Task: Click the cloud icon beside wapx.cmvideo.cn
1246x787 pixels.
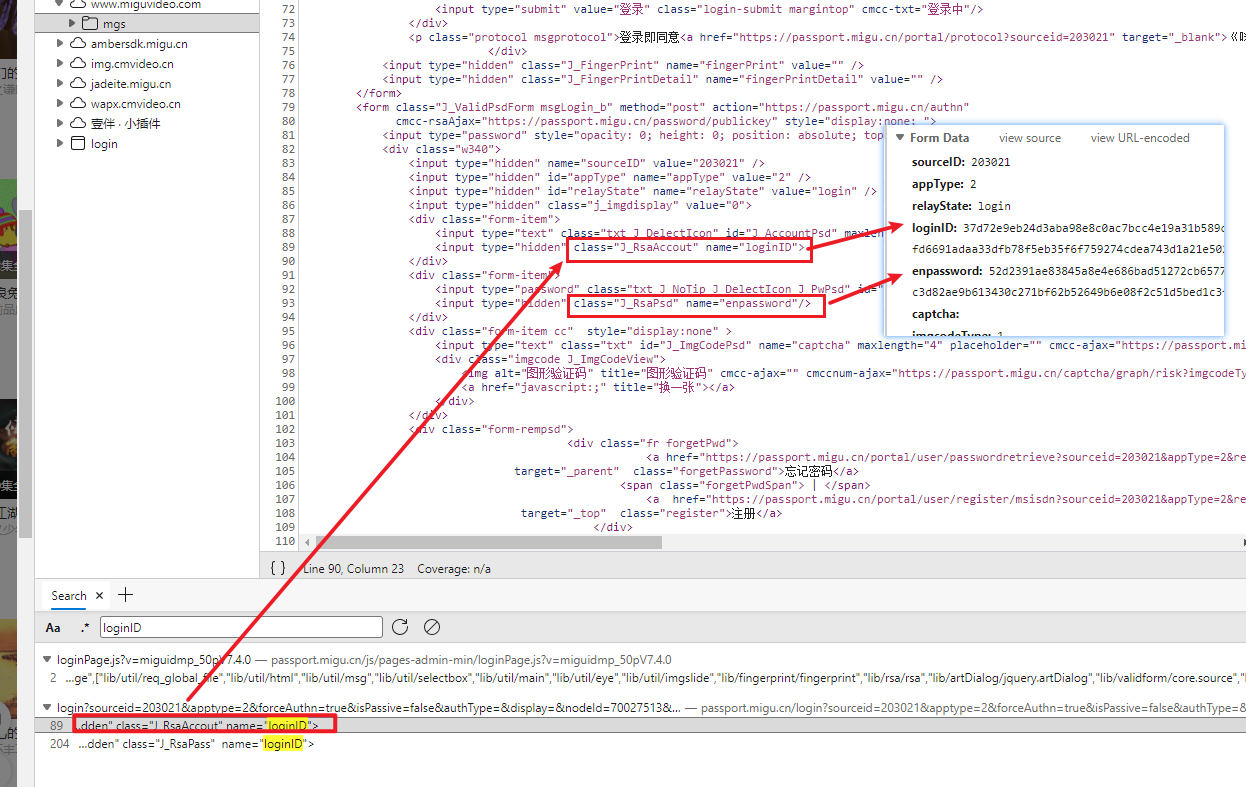Action: (x=78, y=103)
